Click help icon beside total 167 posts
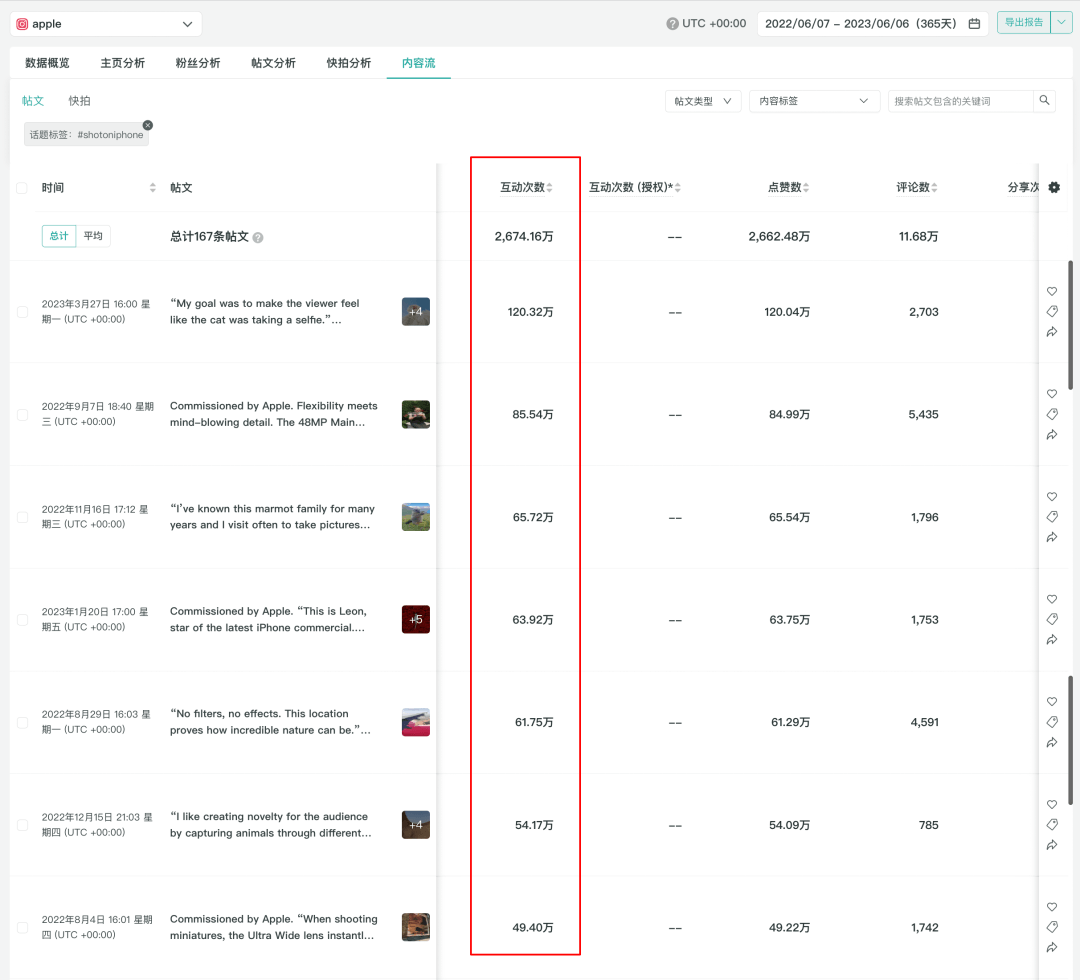The width and height of the screenshot is (1080, 980). (258, 238)
